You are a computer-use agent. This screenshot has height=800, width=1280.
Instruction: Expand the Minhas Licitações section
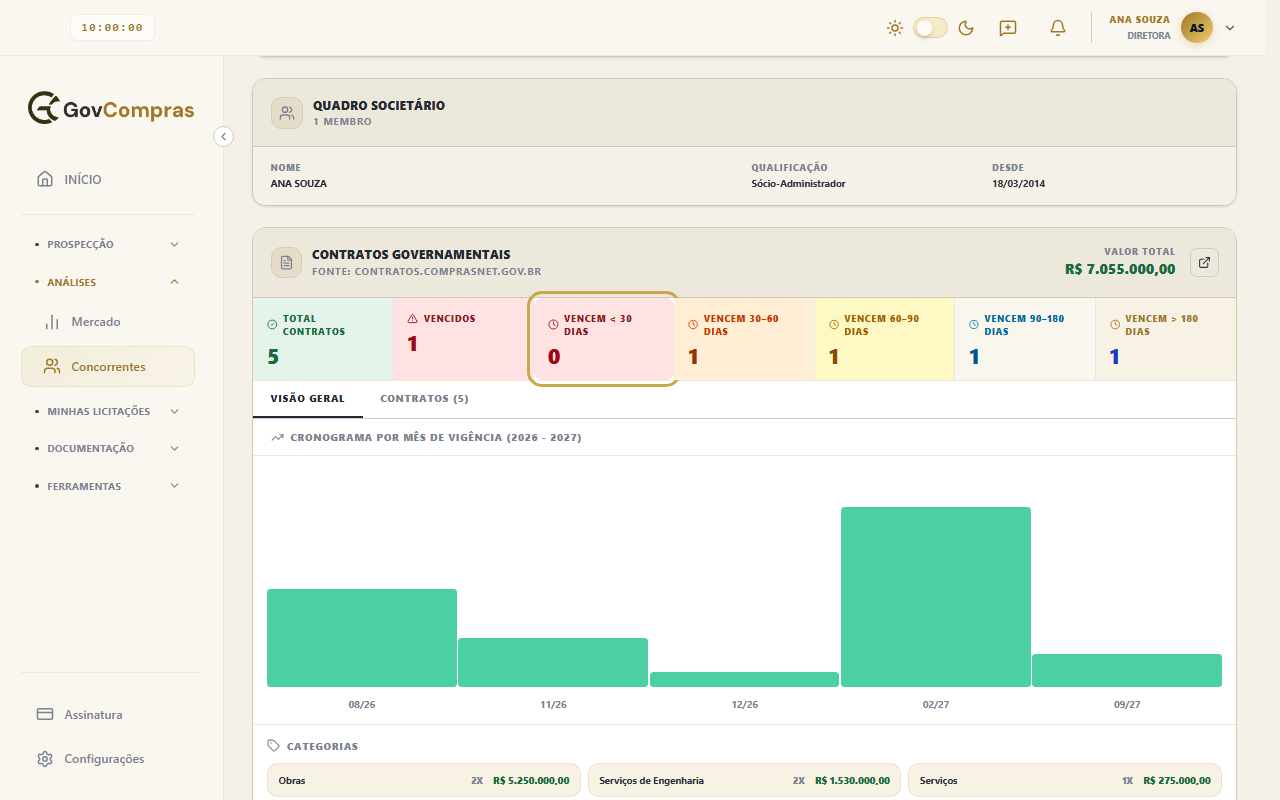108,411
